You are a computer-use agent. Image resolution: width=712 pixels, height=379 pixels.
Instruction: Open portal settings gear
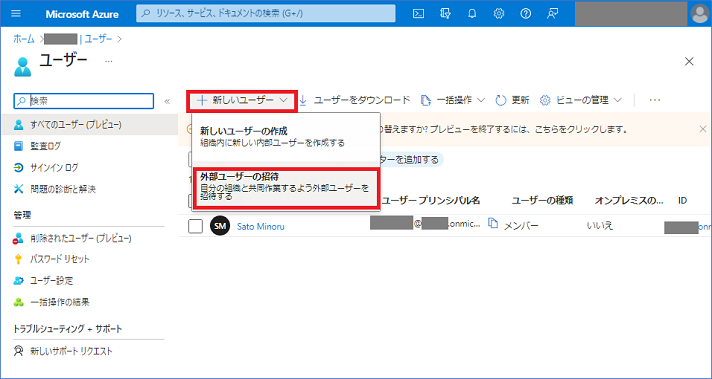[x=499, y=14]
